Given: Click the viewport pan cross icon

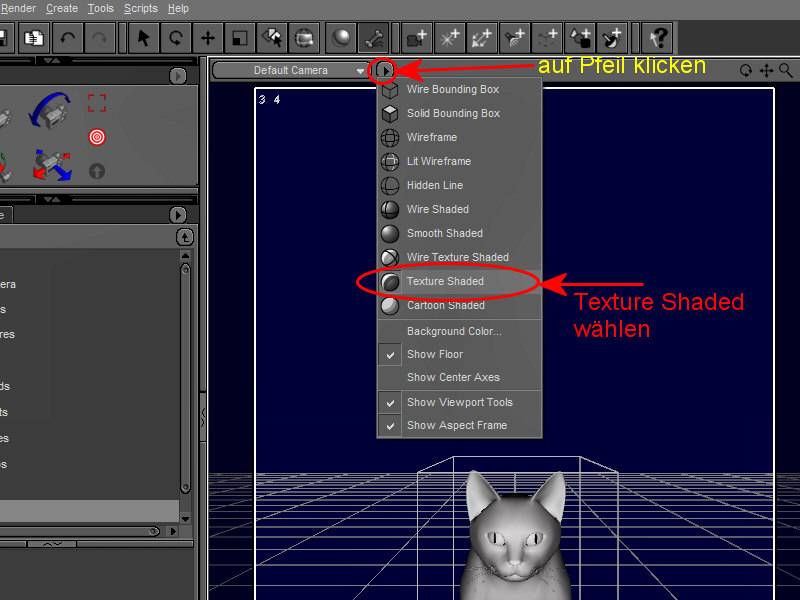Looking at the screenshot, I should 766,70.
